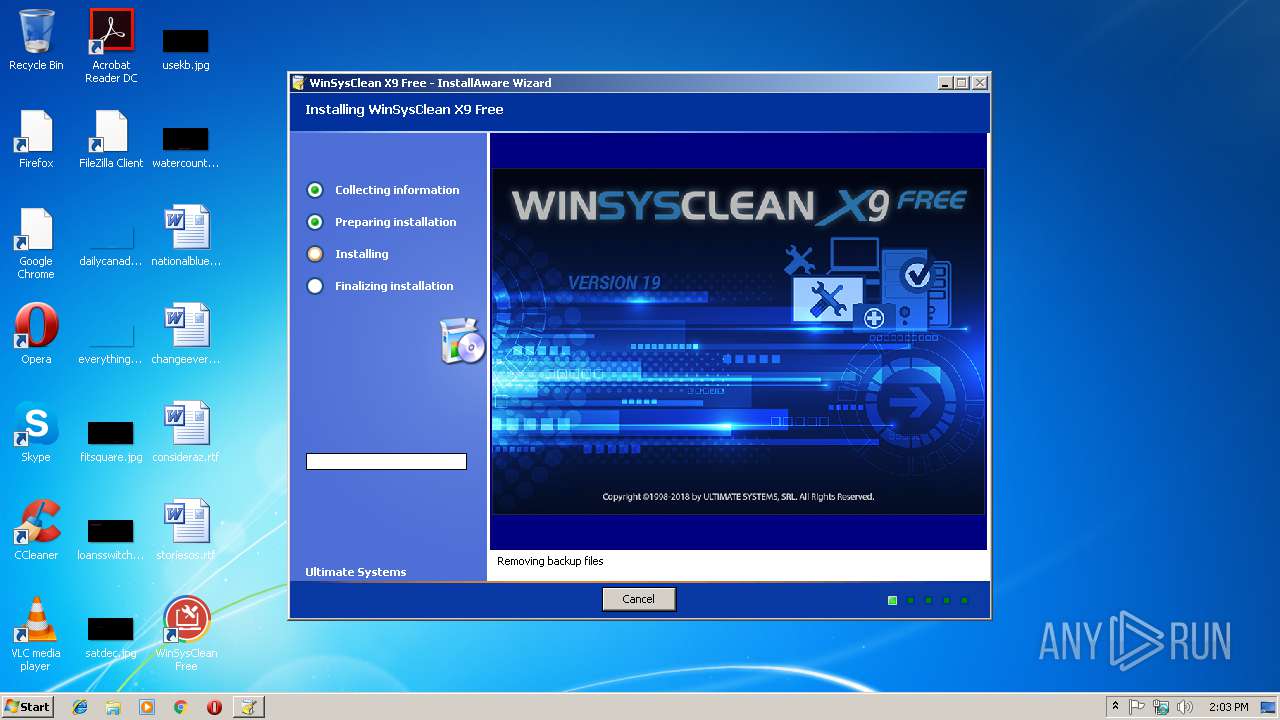Open the Action Center flag icon
Image resolution: width=1280 pixels, height=720 pixels.
(x=1137, y=707)
